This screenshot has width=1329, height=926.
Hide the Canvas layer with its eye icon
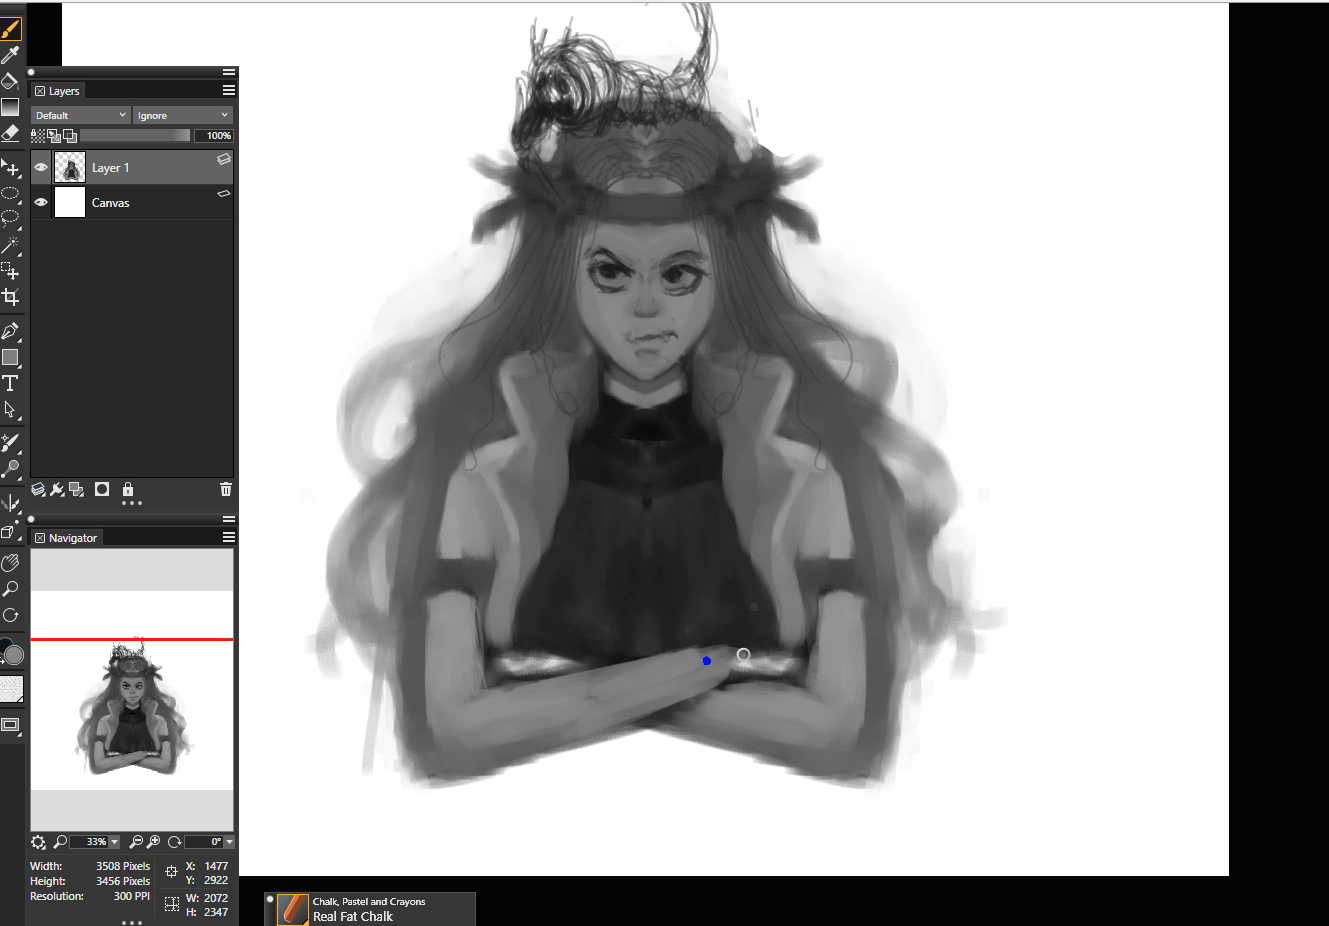tap(41, 202)
